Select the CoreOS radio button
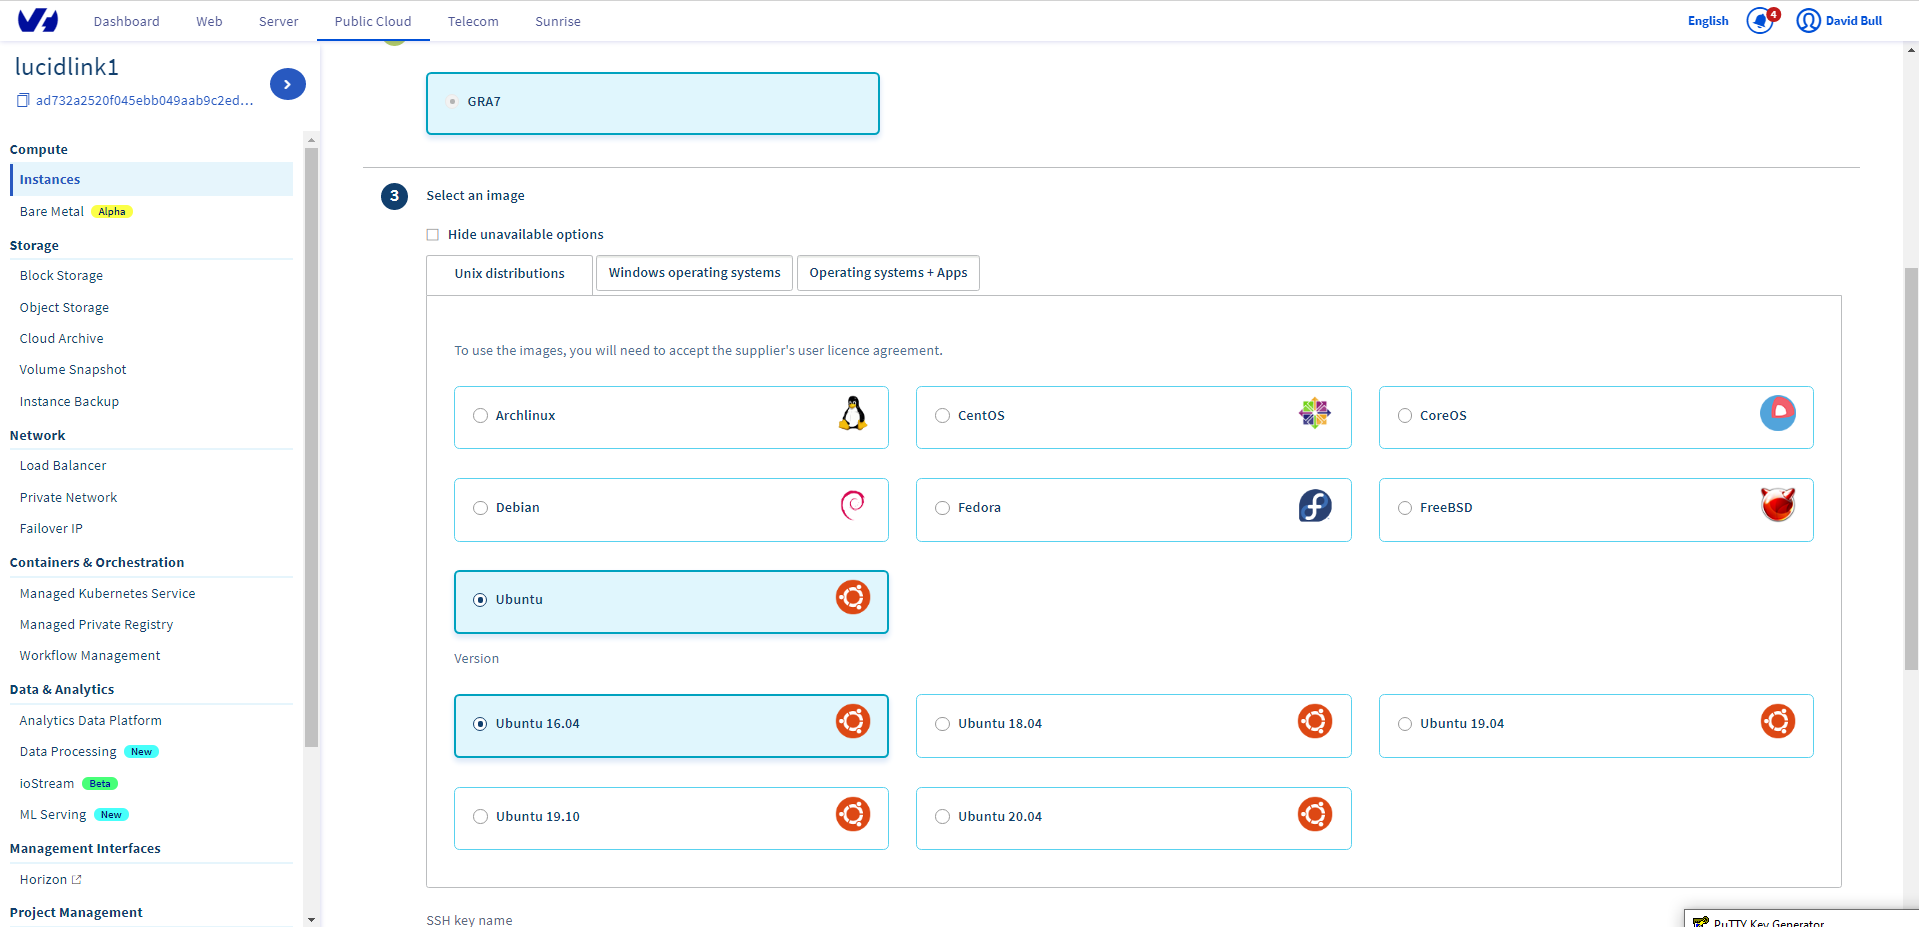This screenshot has height=927, width=1919. (1405, 416)
